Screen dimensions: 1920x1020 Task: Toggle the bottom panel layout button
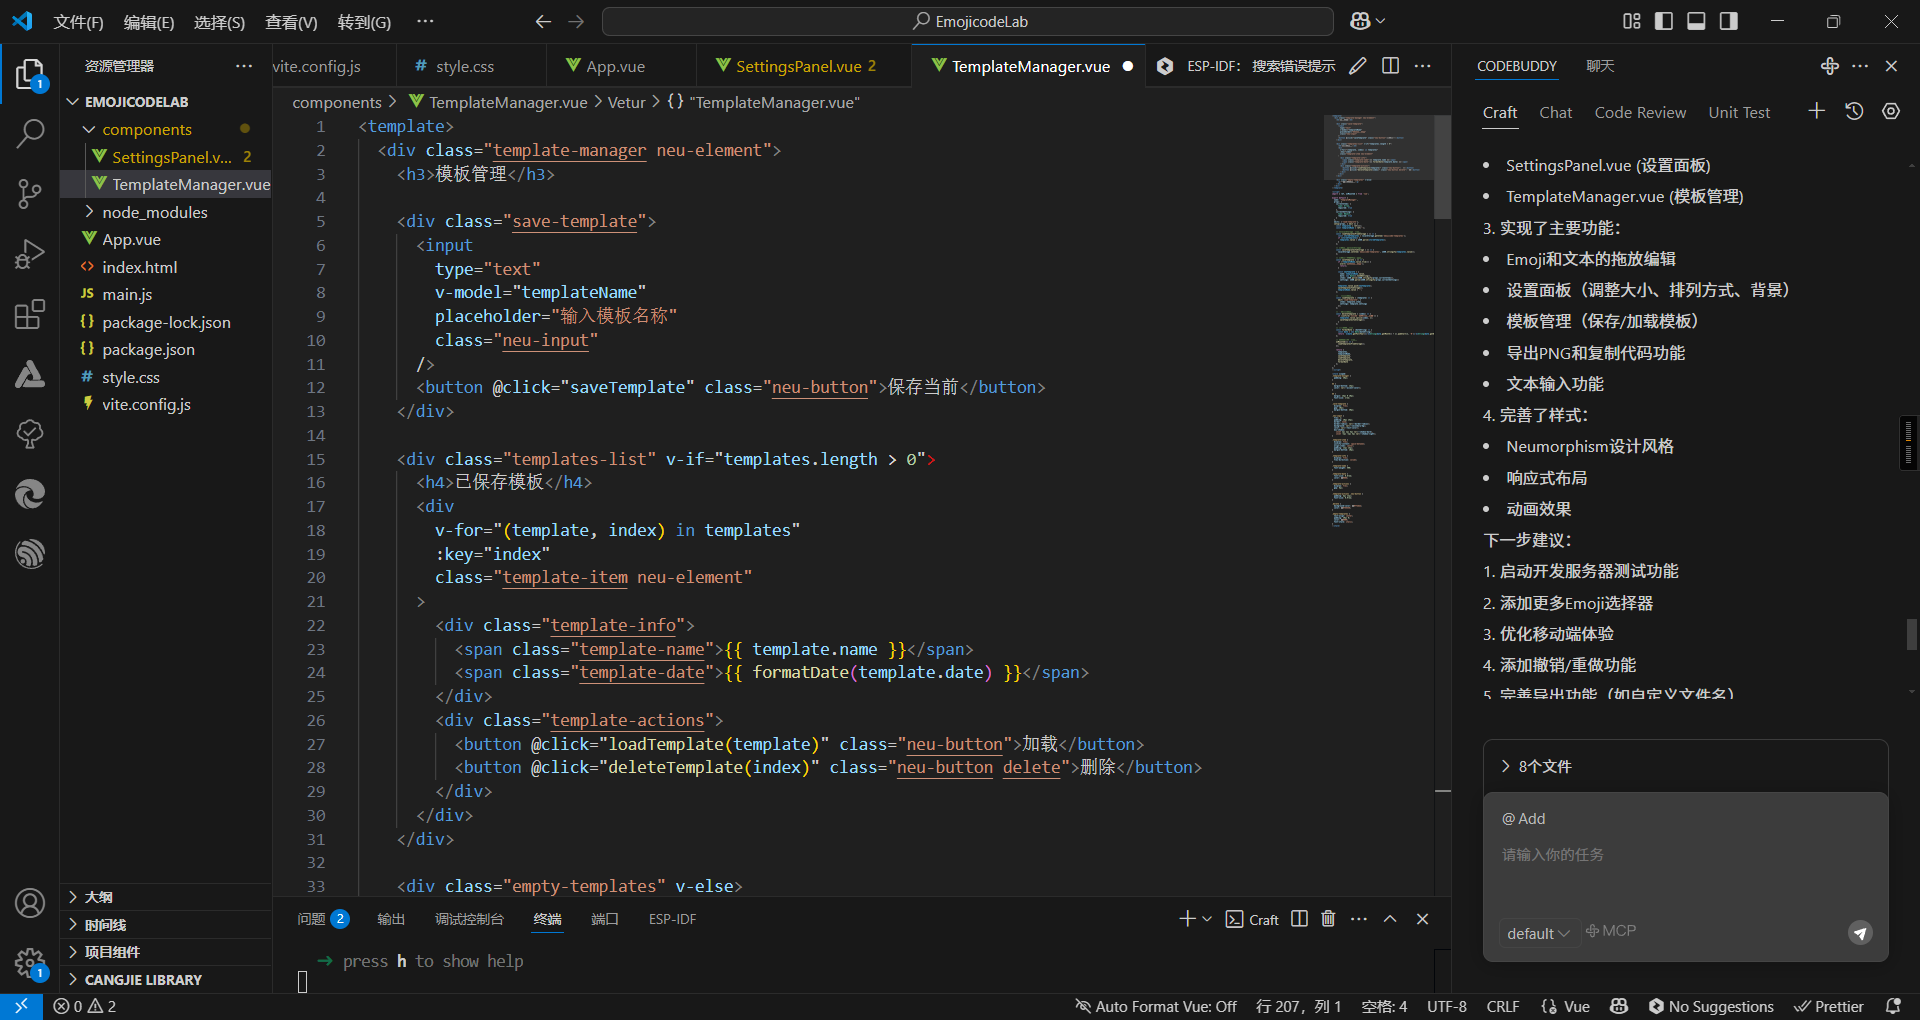[1696, 21]
